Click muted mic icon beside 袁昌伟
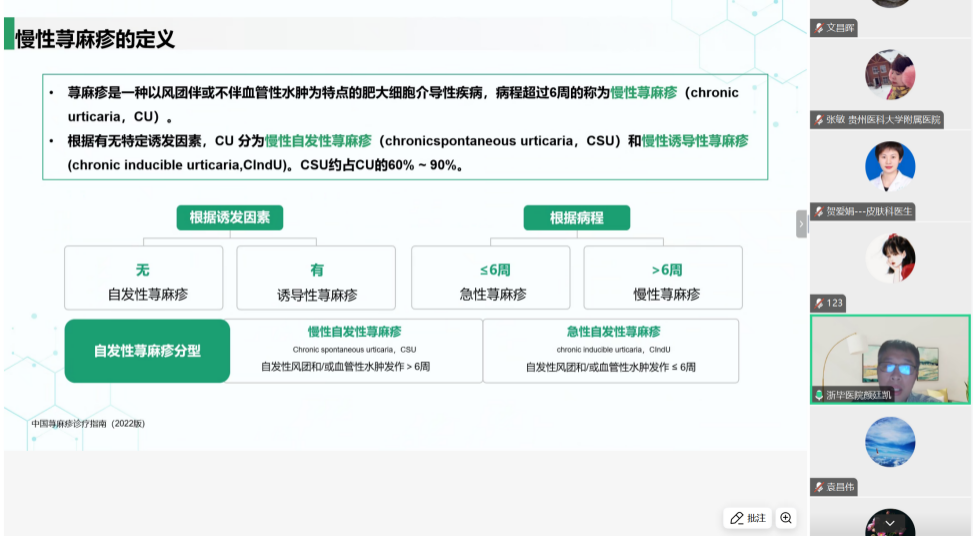This screenshot has width=974, height=536. tap(819, 487)
